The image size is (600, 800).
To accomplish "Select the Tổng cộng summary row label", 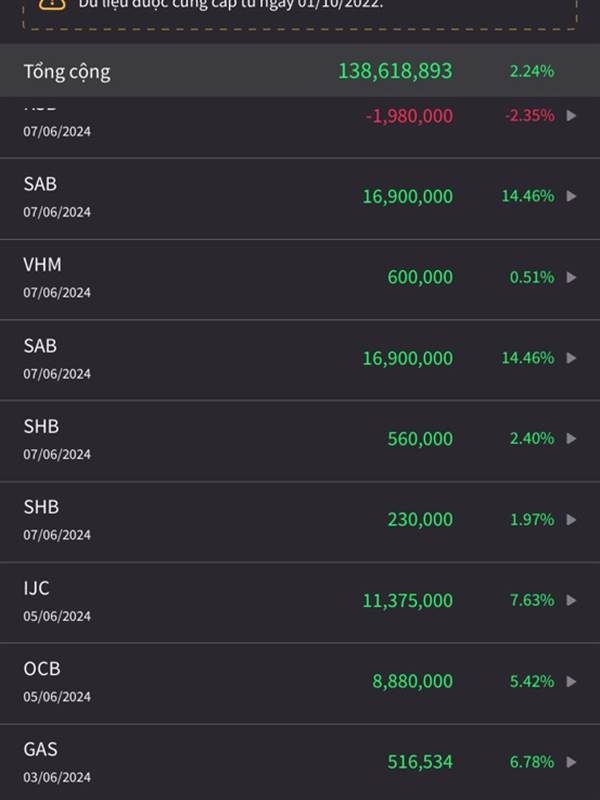I will pyautogui.click(x=67, y=72).
